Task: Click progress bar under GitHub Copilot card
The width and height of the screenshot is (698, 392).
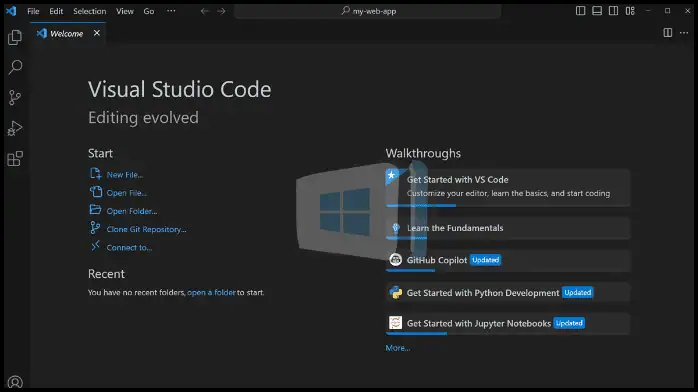Action: [x=410, y=271]
